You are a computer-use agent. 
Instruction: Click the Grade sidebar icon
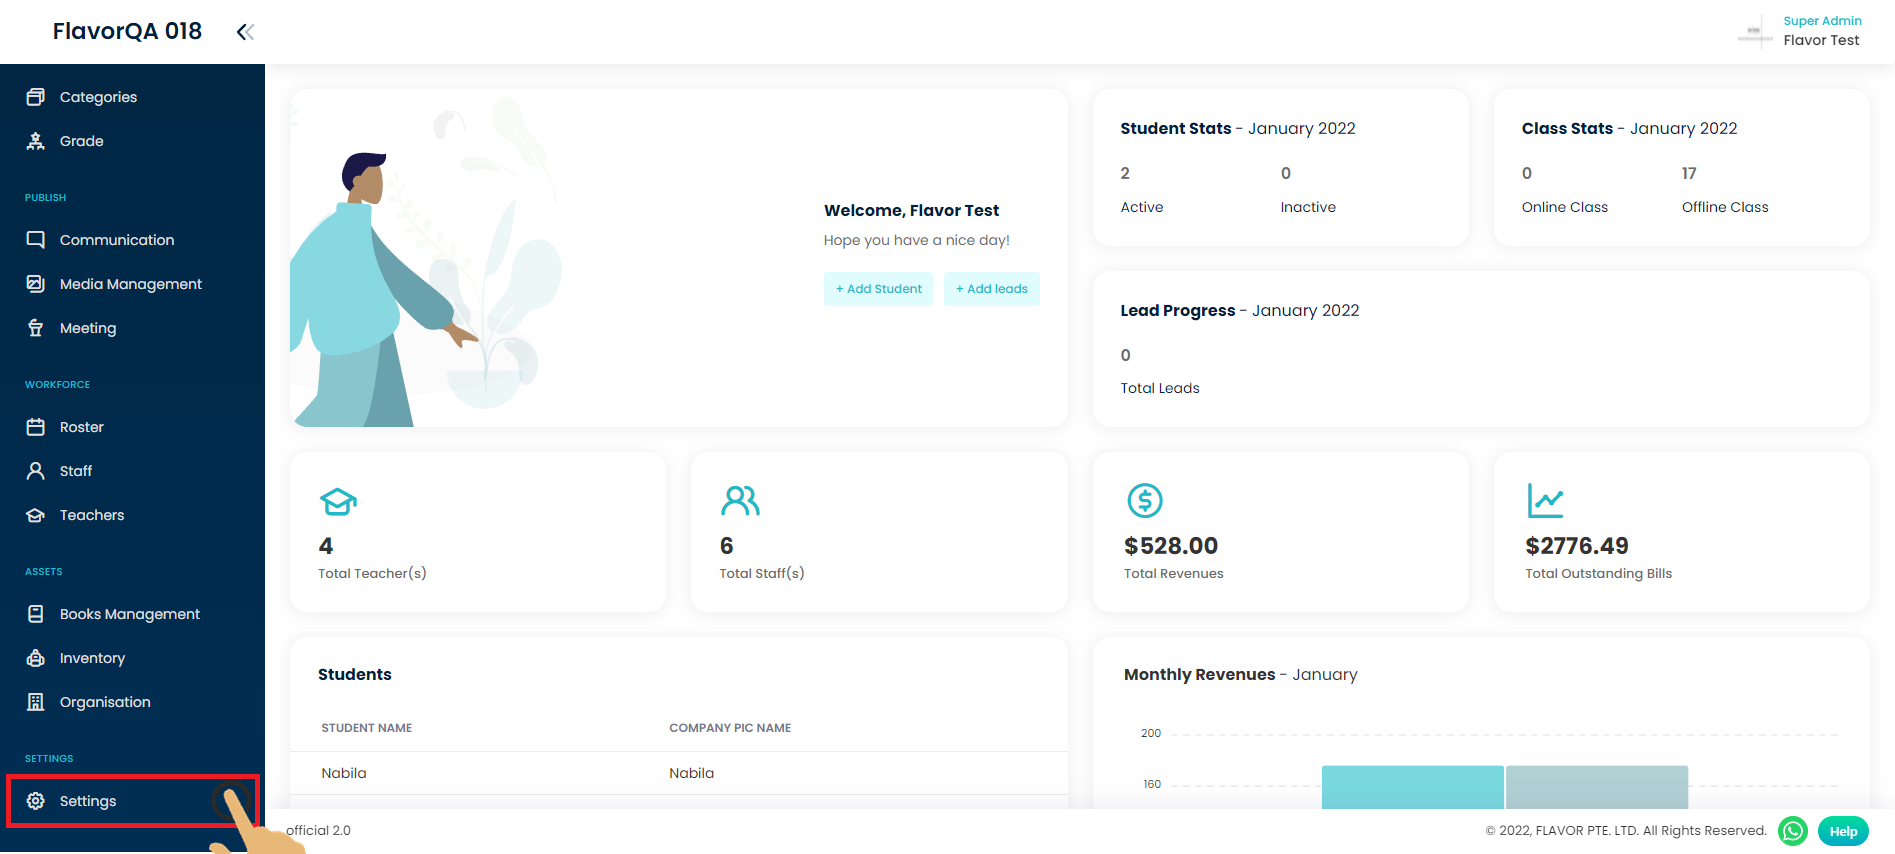[36, 141]
